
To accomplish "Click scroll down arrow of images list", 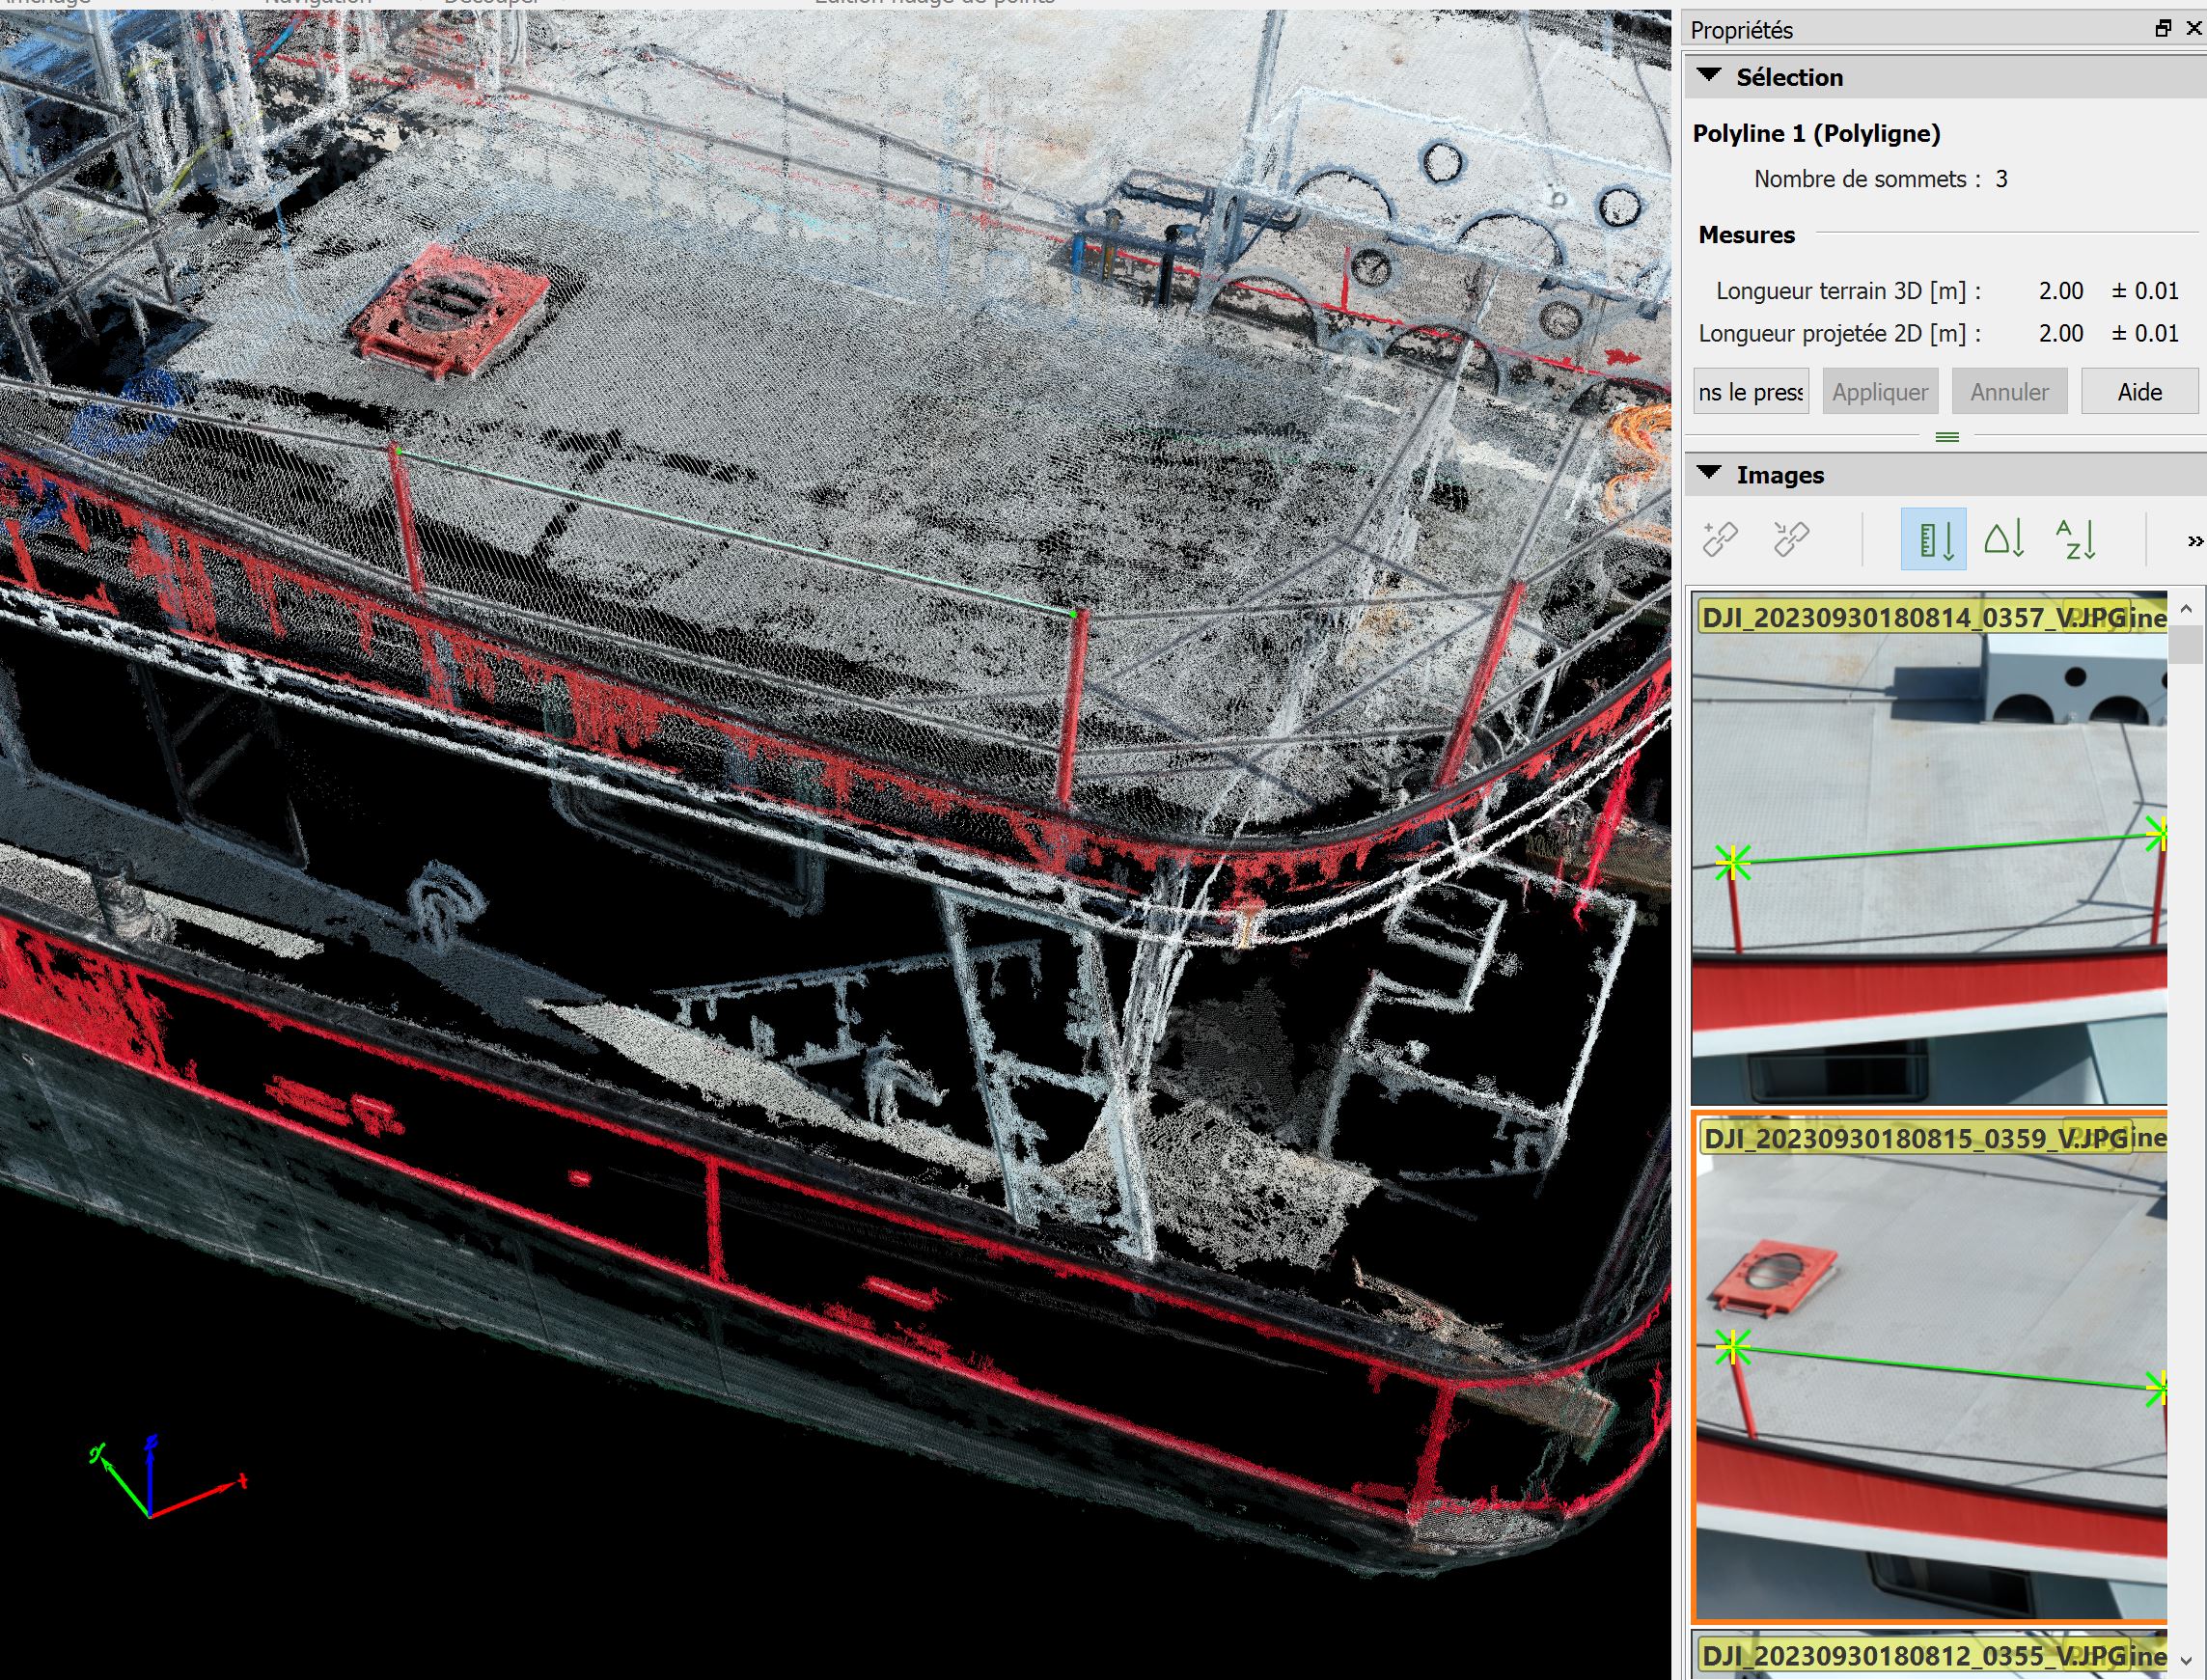I will point(2186,1660).
